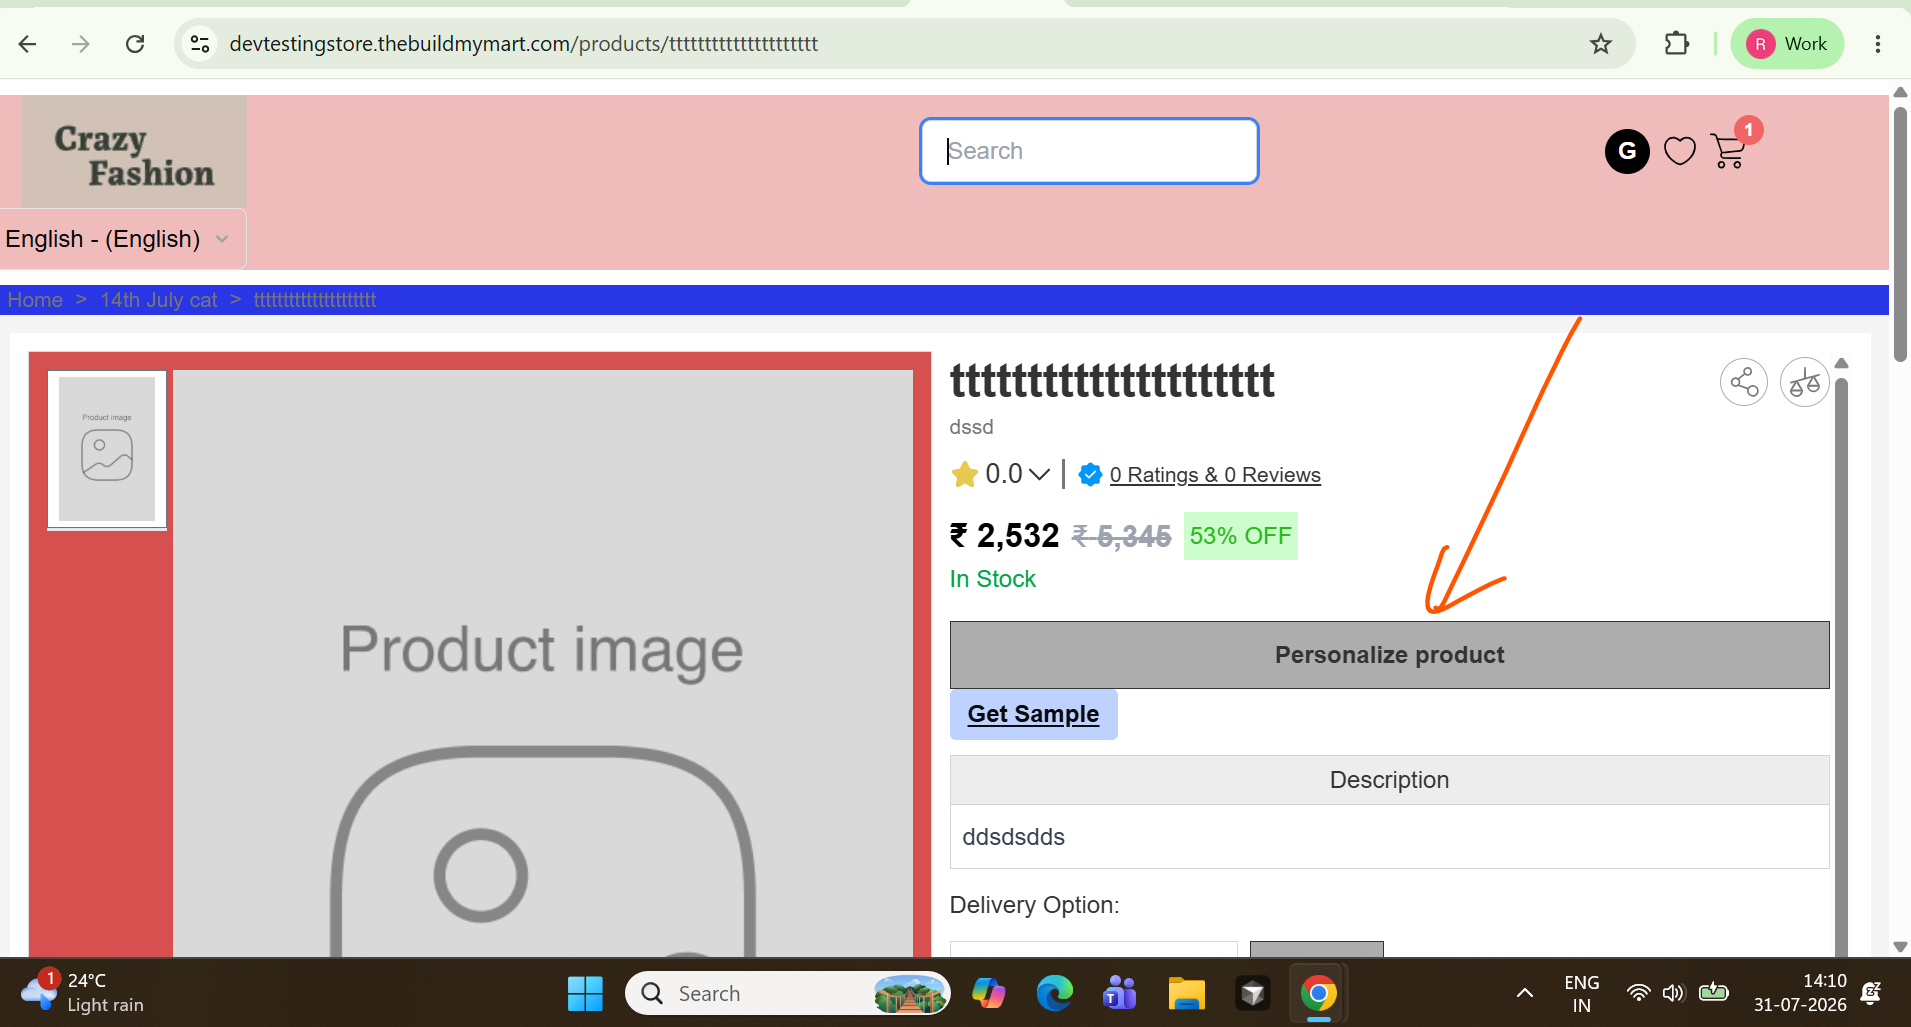
Task: Switch to Google Chrome on the taskbar
Action: pyautogui.click(x=1319, y=993)
